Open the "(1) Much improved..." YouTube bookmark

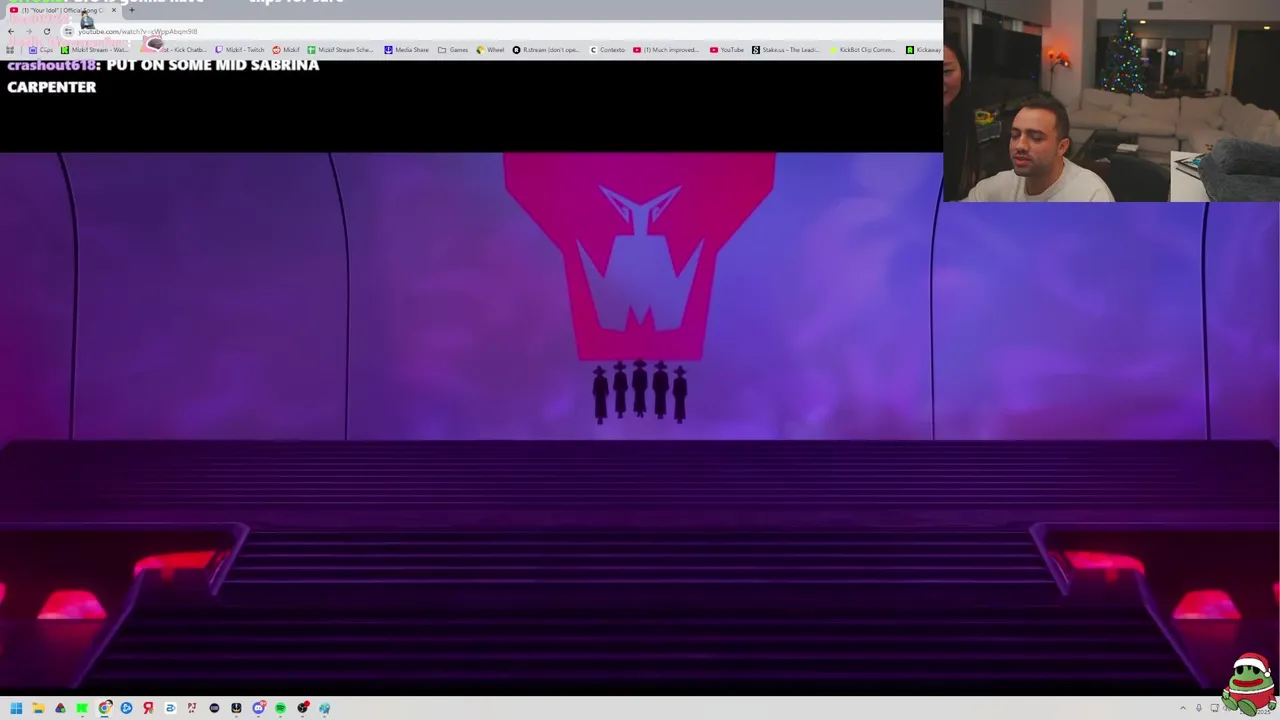click(x=666, y=49)
